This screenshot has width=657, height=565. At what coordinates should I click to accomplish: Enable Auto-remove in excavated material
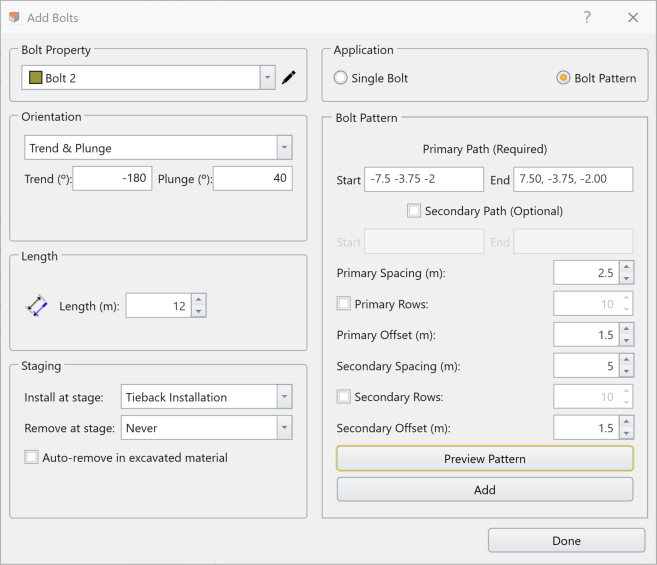click(31, 457)
